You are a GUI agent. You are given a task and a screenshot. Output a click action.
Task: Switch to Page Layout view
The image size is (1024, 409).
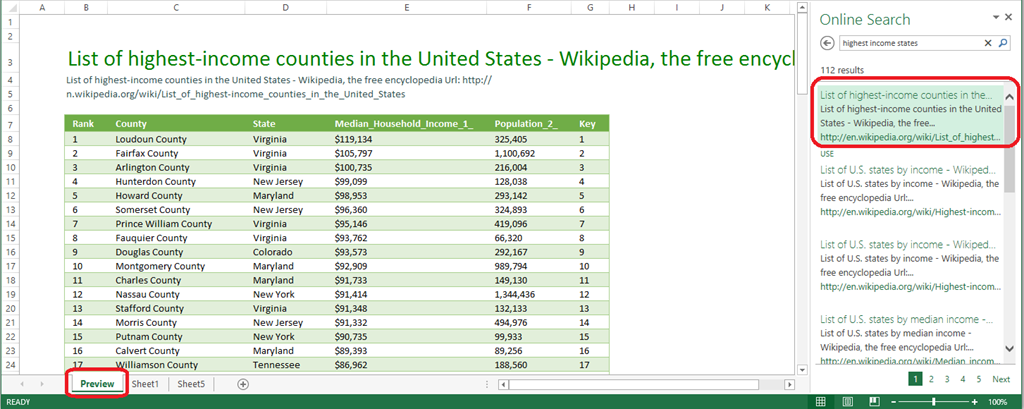848,402
